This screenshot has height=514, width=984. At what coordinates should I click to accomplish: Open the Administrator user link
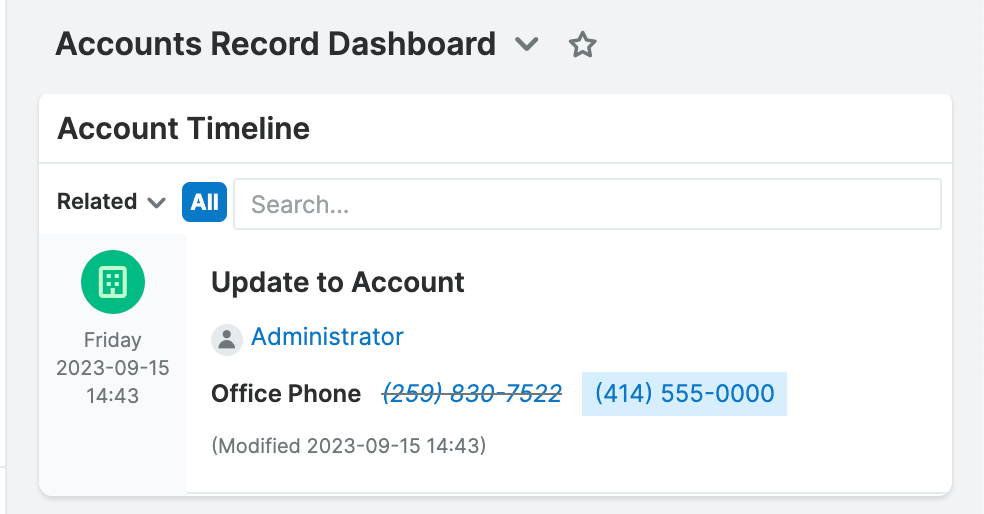point(327,337)
